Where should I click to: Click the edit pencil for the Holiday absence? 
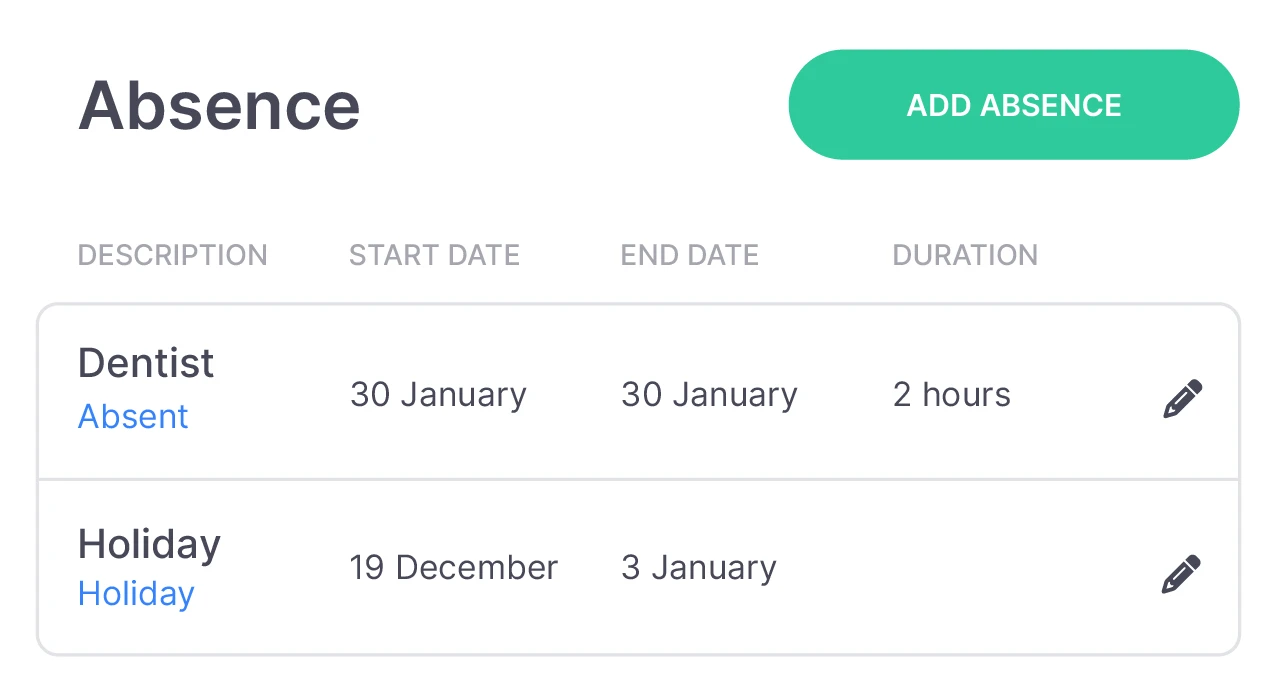point(1181,573)
